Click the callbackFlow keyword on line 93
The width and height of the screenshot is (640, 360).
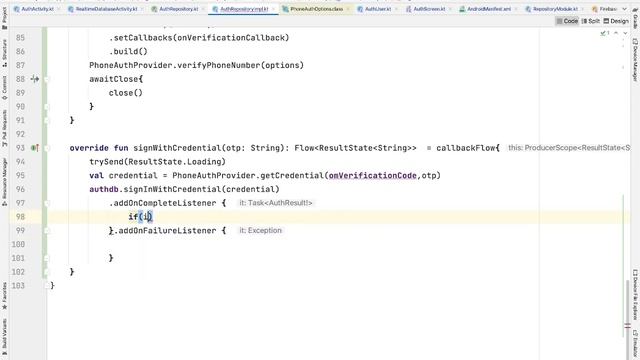(x=465, y=148)
